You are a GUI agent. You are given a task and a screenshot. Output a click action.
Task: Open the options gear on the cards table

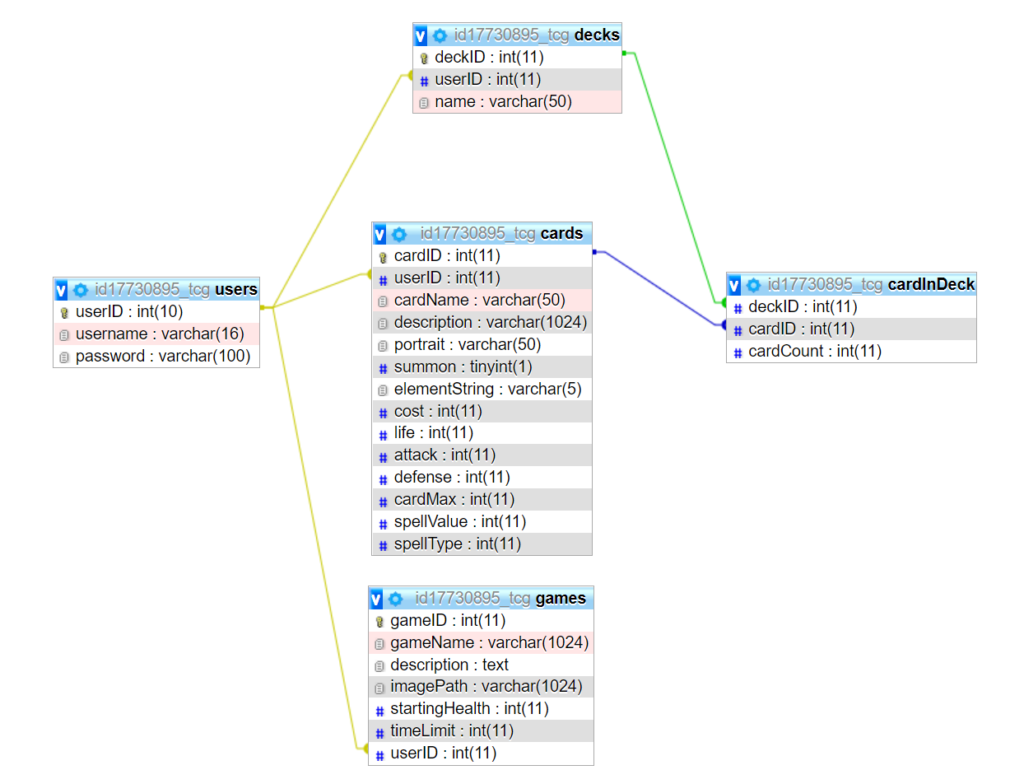pos(401,233)
